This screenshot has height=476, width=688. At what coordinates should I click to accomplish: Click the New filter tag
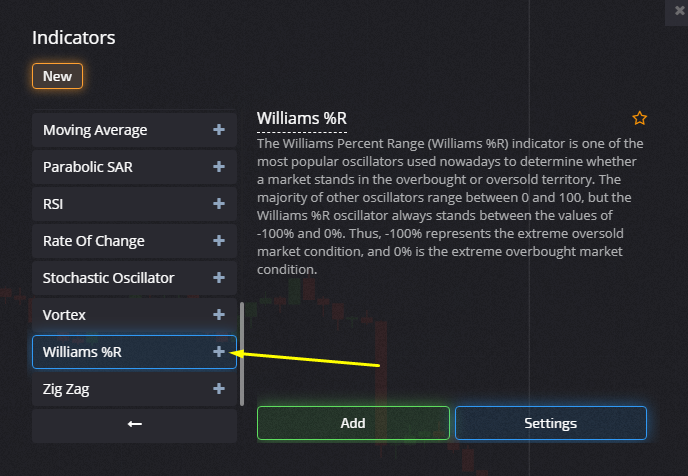(57, 76)
